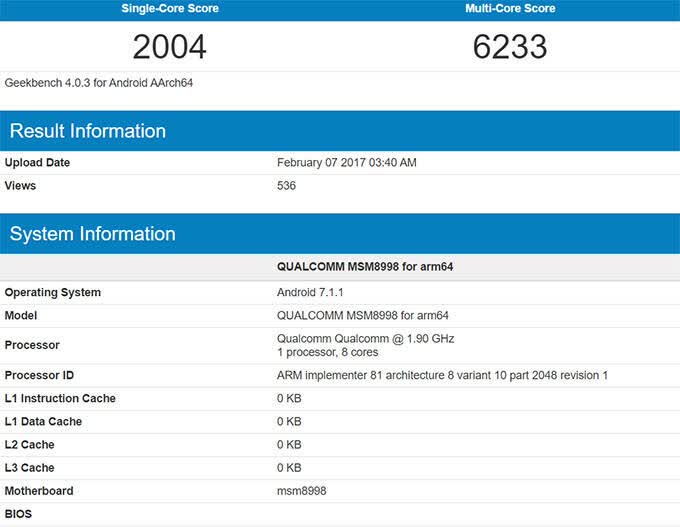Click the L2 Cache 0 KB value
Image resolution: width=680 pixels, height=527 pixels.
(289, 445)
